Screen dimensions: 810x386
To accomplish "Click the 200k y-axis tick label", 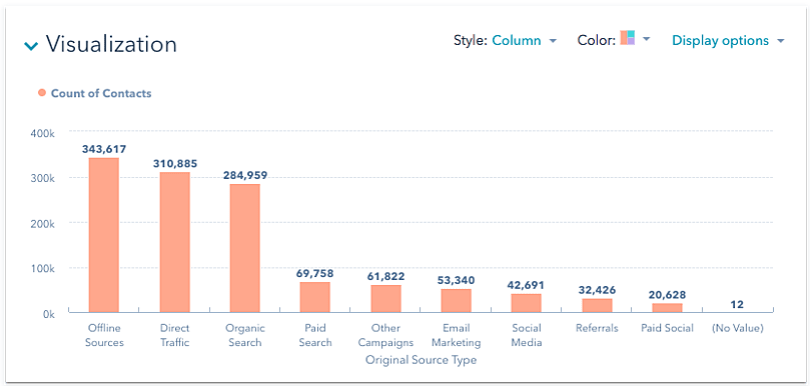I will point(42,224).
